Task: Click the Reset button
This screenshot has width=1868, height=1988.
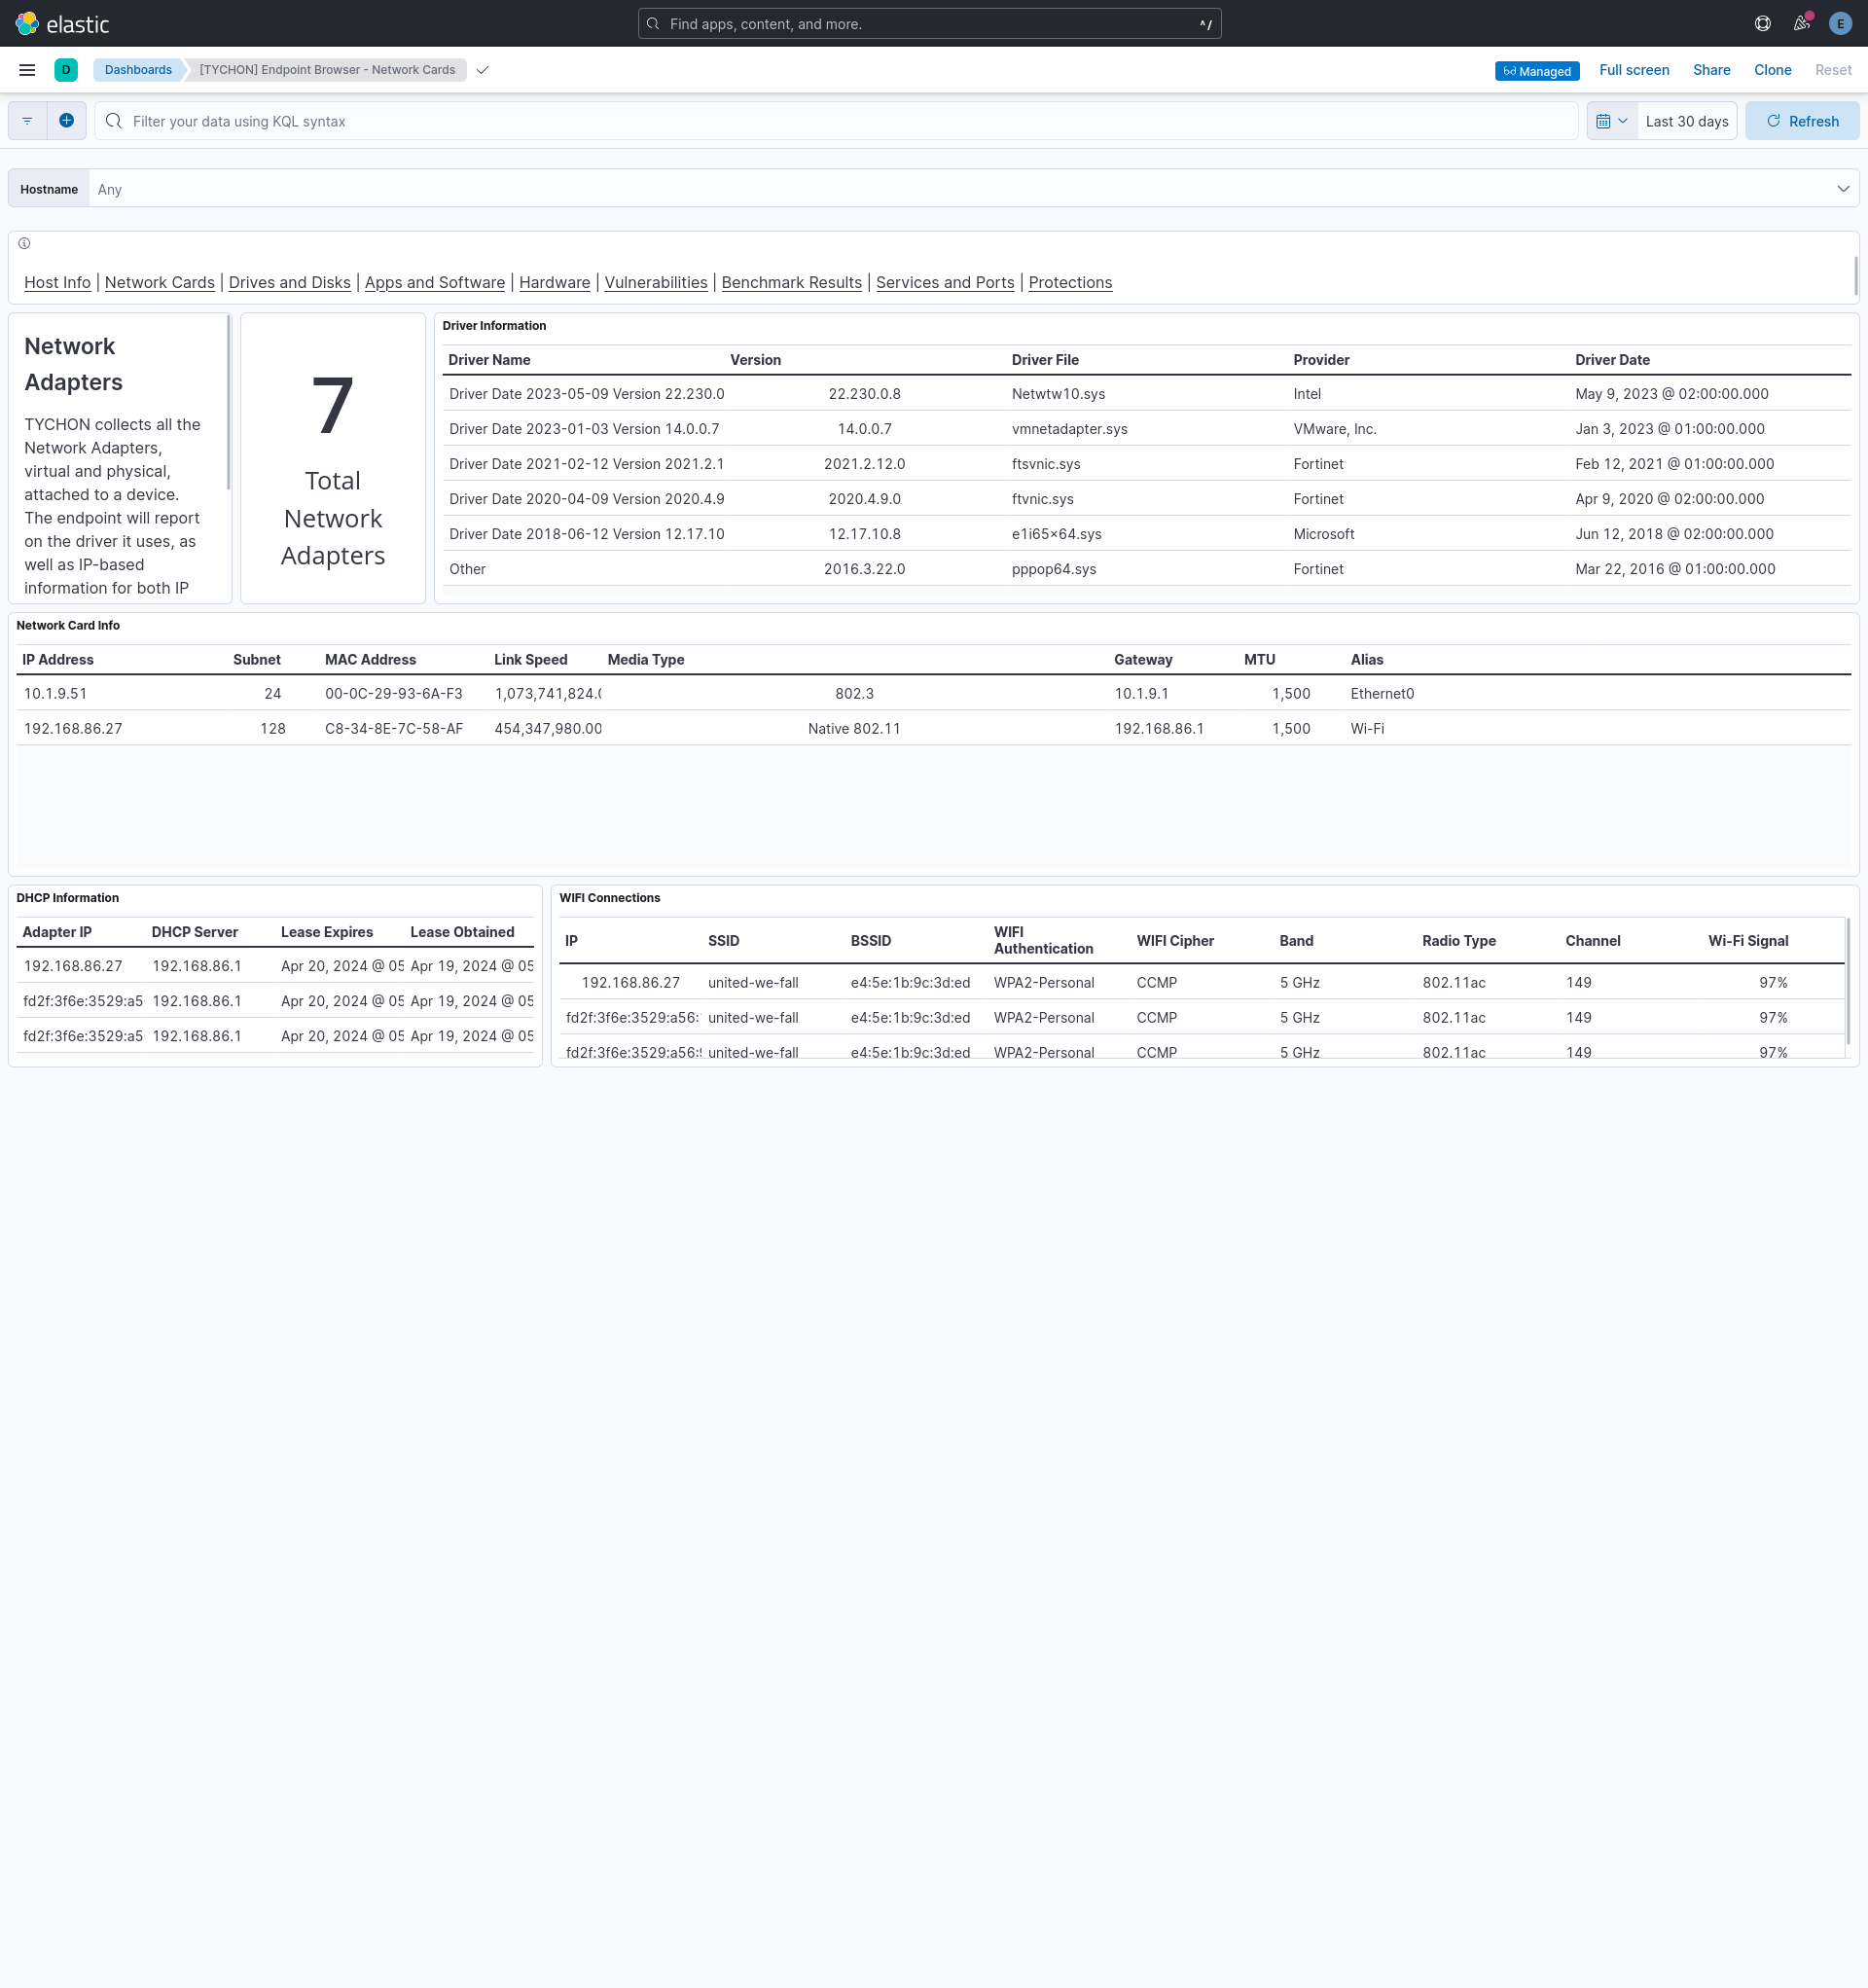Action: coord(1833,70)
